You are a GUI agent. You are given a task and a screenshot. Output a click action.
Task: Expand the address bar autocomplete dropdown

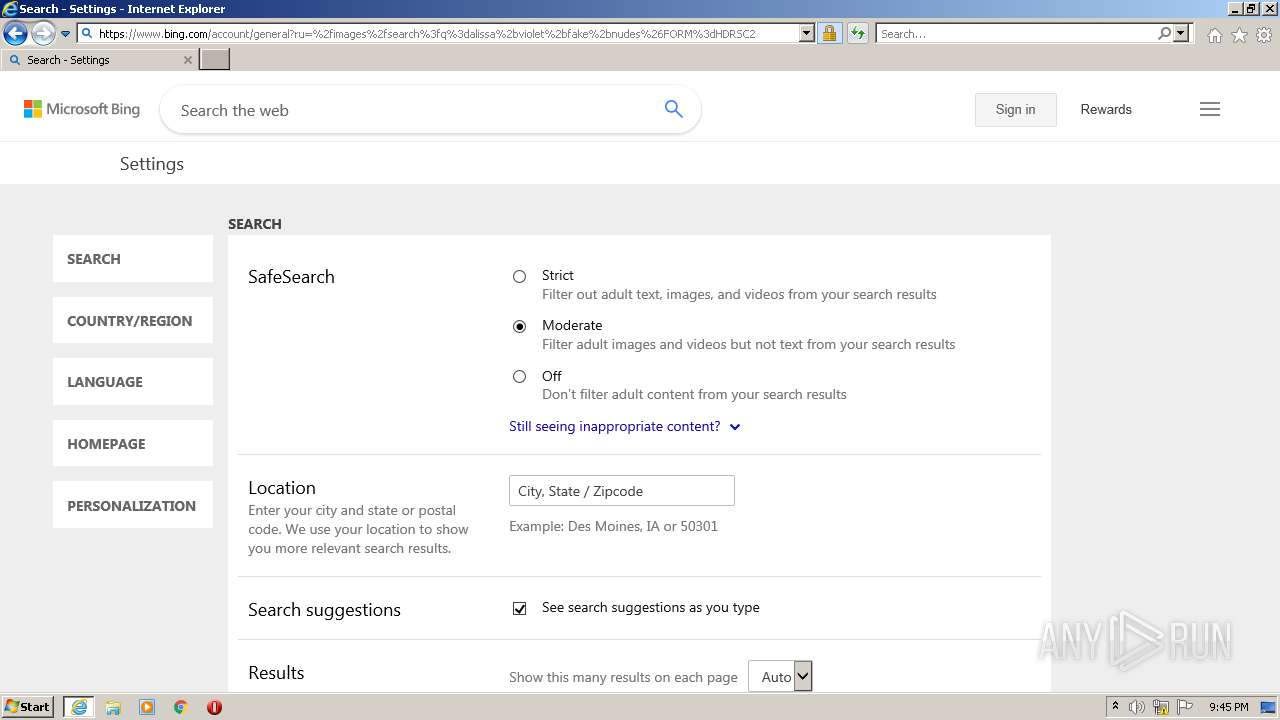click(x=807, y=33)
